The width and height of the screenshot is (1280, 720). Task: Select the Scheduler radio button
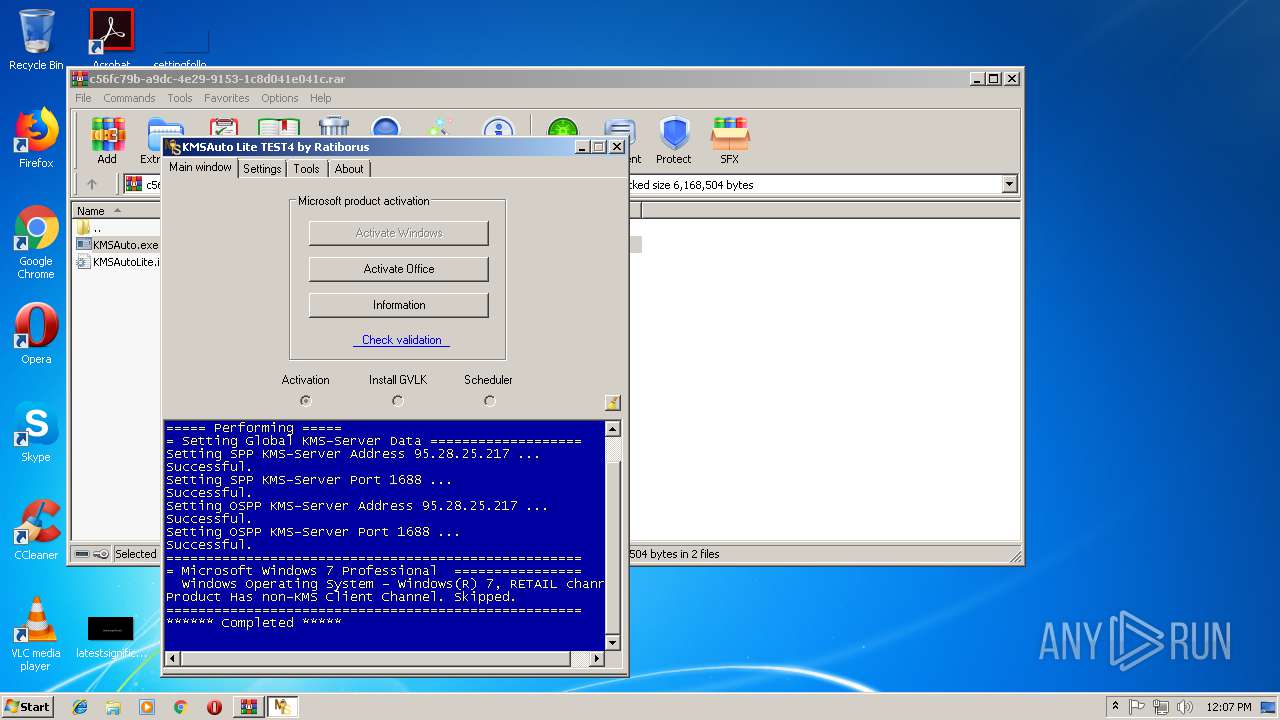pyautogui.click(x=489, y=401)
